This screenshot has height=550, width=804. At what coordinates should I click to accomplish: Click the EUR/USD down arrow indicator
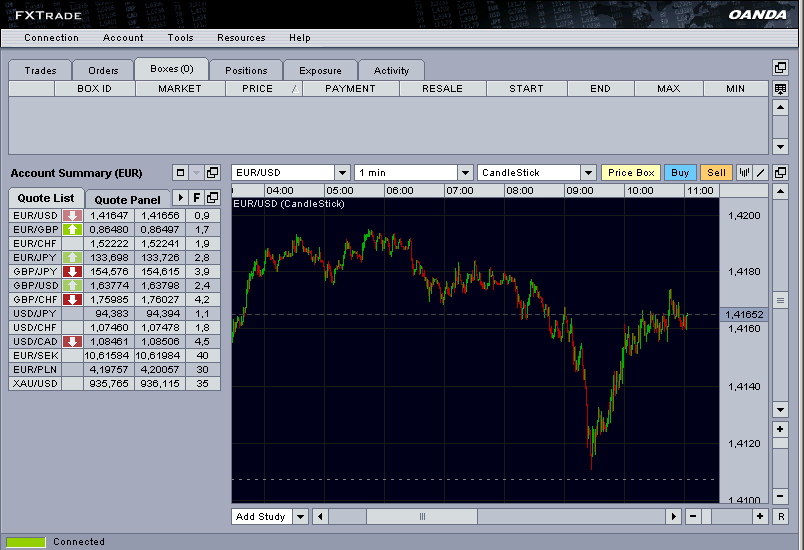72,216
